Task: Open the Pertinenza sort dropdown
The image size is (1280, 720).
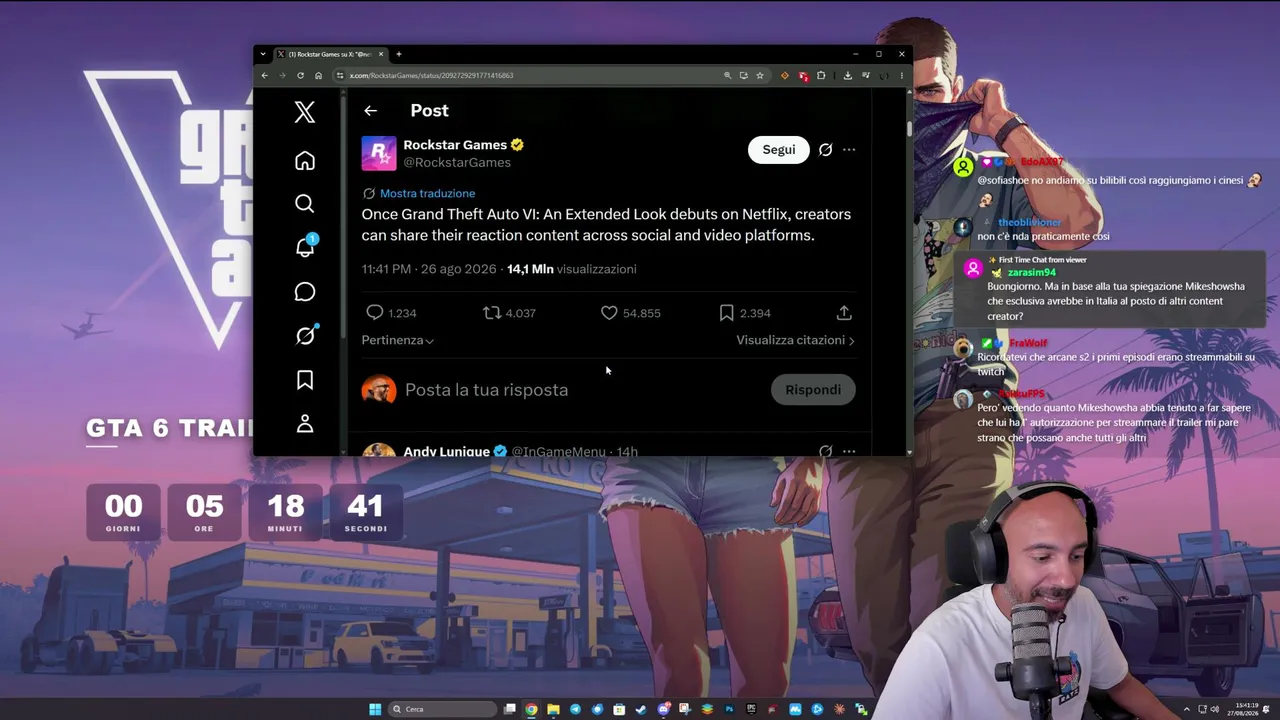Action: coord(397,340)
